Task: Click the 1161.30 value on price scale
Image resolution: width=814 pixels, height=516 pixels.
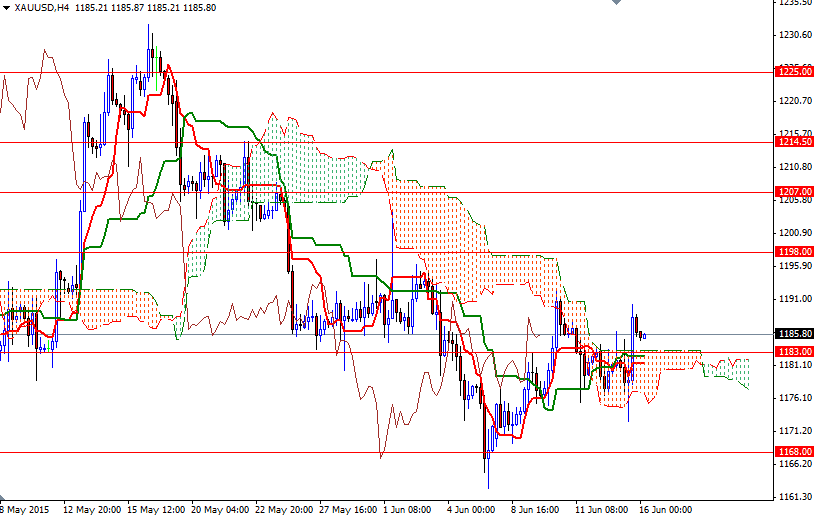Action: click(793, 497)
